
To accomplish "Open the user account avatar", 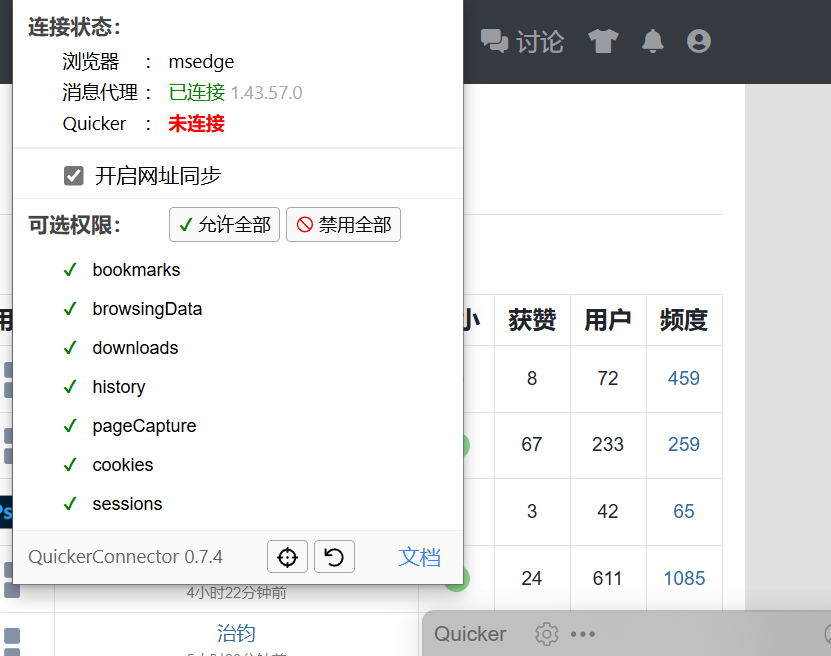I will (699, 41).
